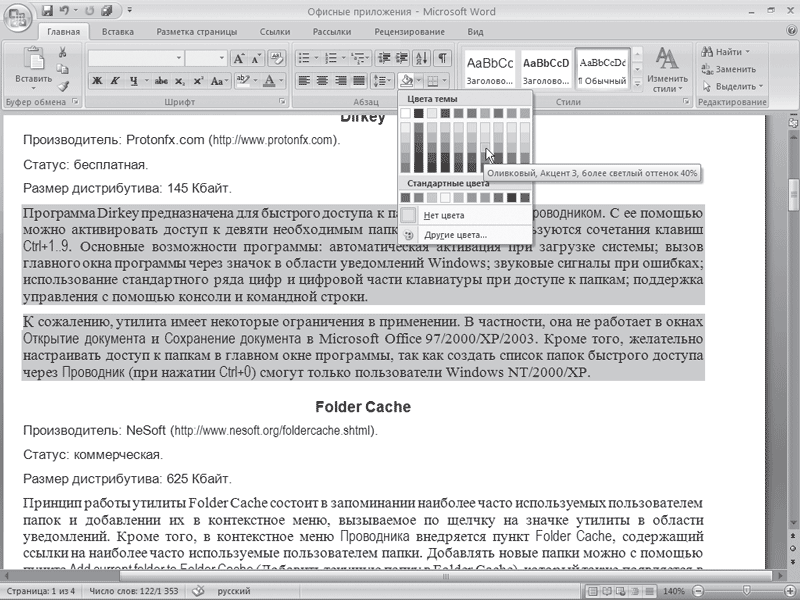Toggle justified text alignment
Image resolution: width=800 pixels, height=600 pixels.
coord(359,81)
